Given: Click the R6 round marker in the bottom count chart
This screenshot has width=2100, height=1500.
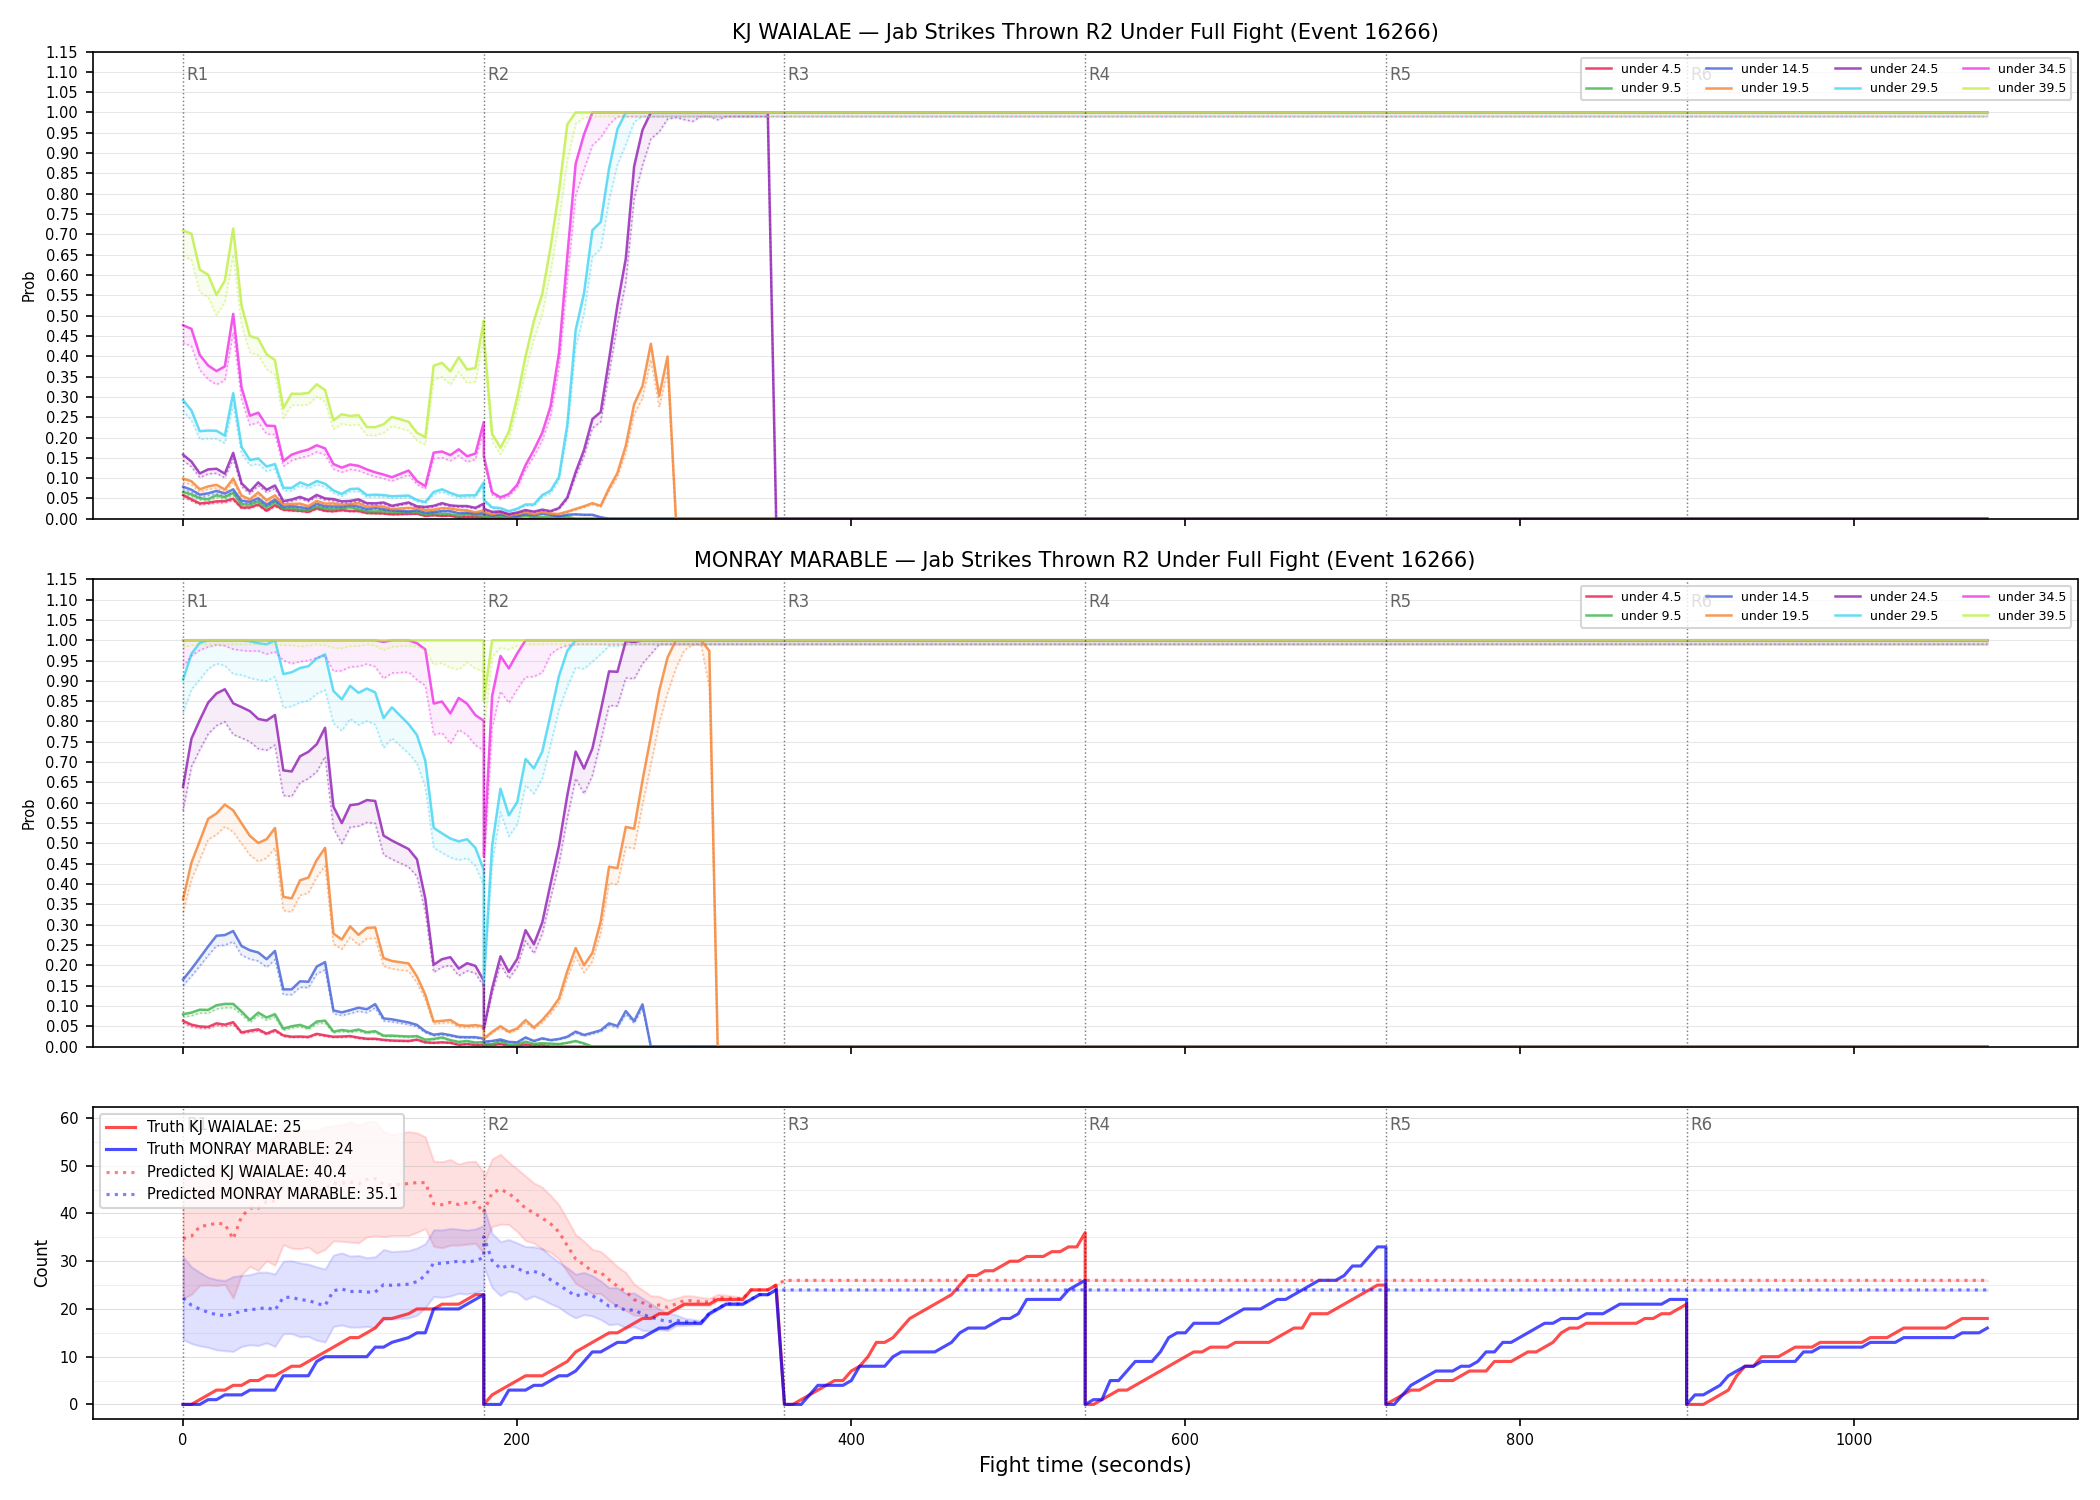Looking at the screenshot, I should pos(1701,1124).
